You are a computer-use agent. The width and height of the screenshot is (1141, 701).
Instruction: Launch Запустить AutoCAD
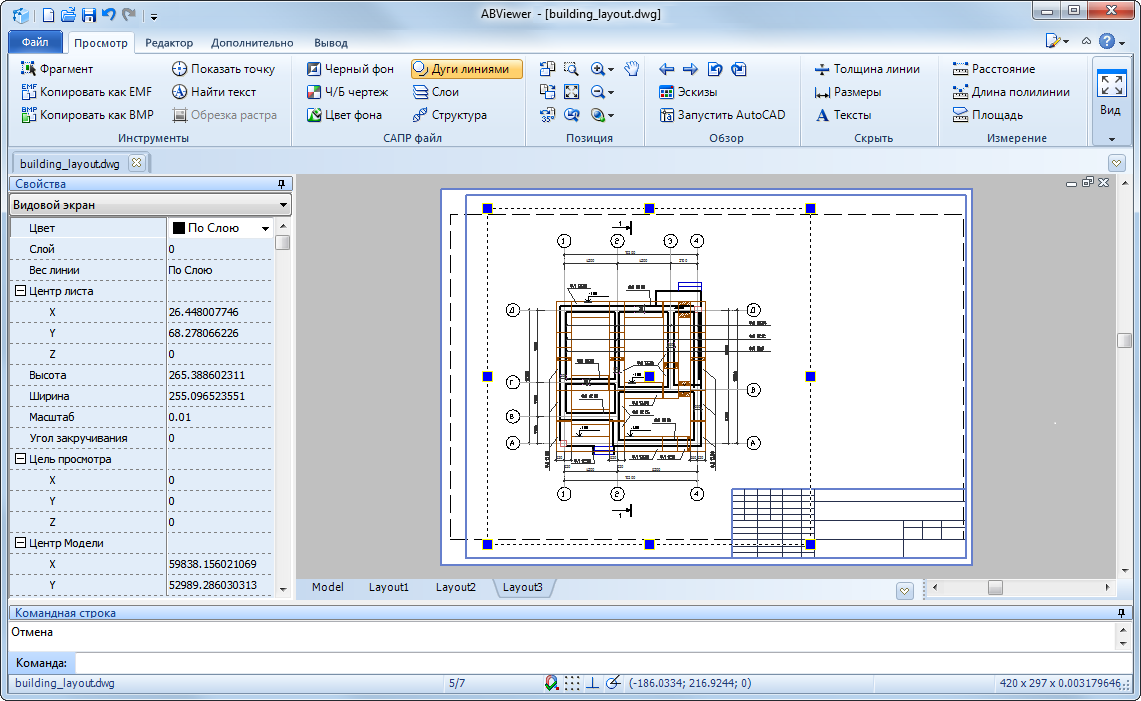pyautogui.click(x=722, y=115)
